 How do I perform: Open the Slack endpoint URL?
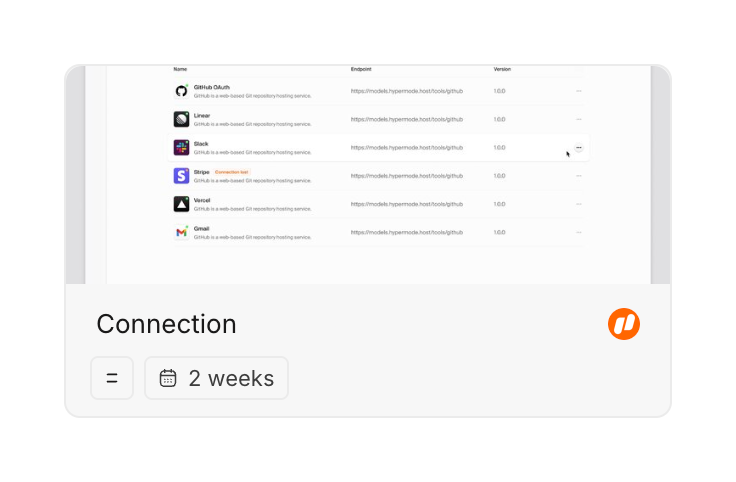tap(406, 148)
